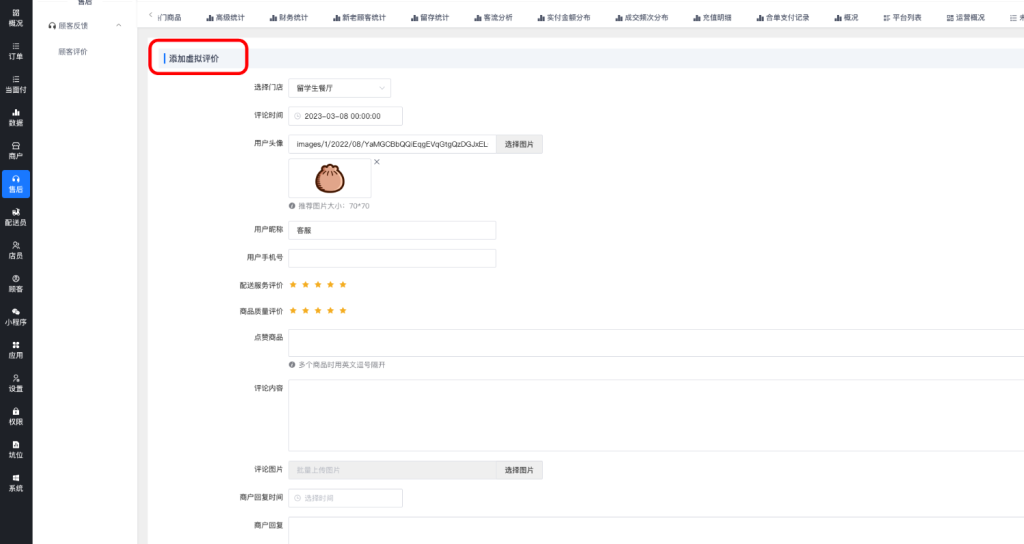Go to 商户 in the sidebar
The width and height of the screenshot is (1024, 544).
(x=16, y=150)
